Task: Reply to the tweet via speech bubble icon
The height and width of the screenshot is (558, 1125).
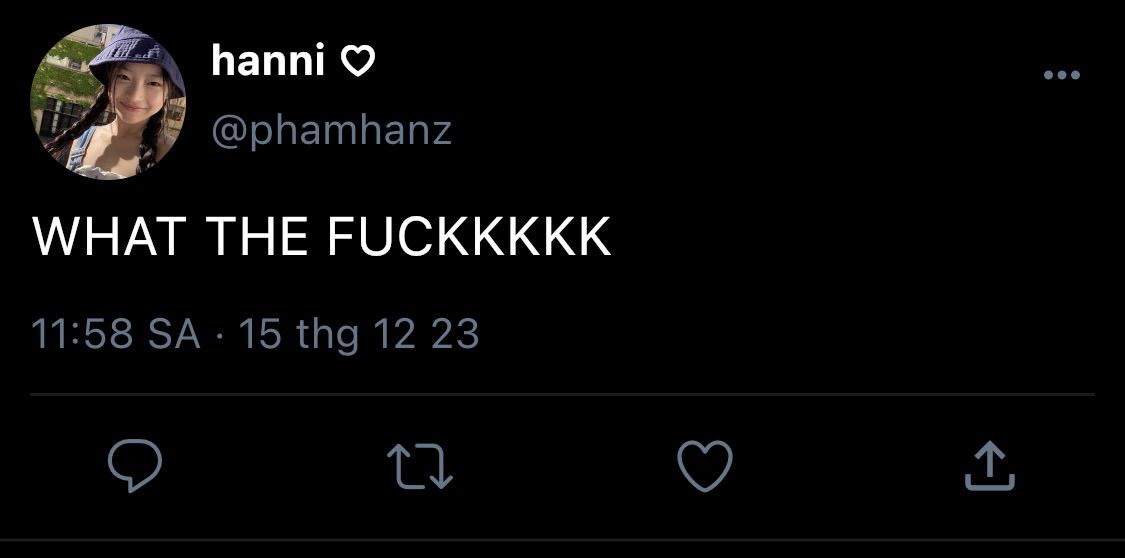Action: (135, 466)
